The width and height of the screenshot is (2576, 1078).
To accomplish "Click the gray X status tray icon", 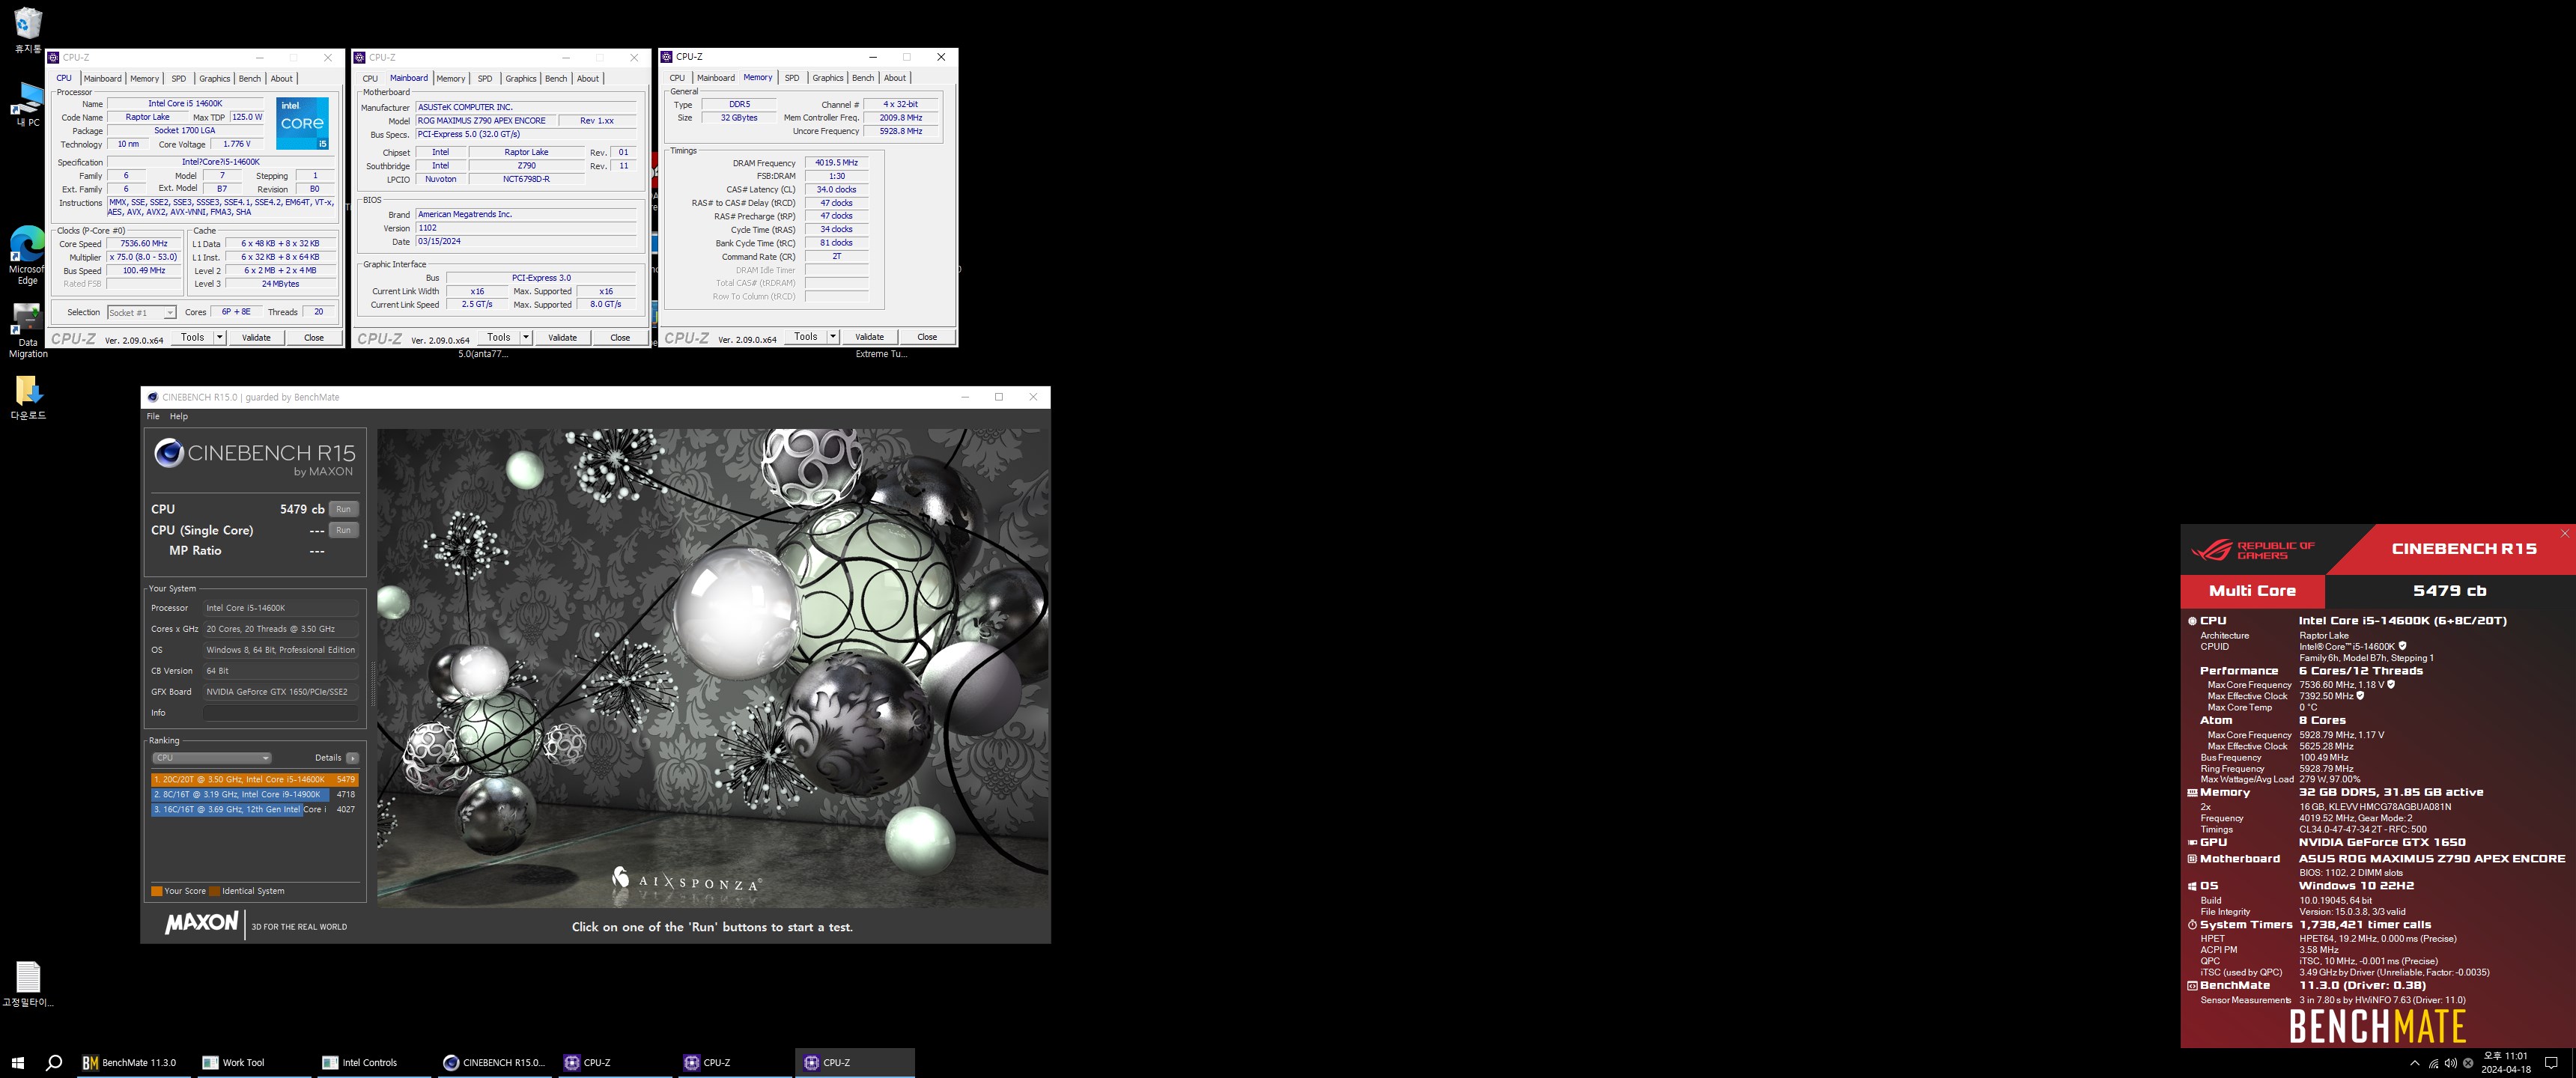I will [x=2467, y=1063].
